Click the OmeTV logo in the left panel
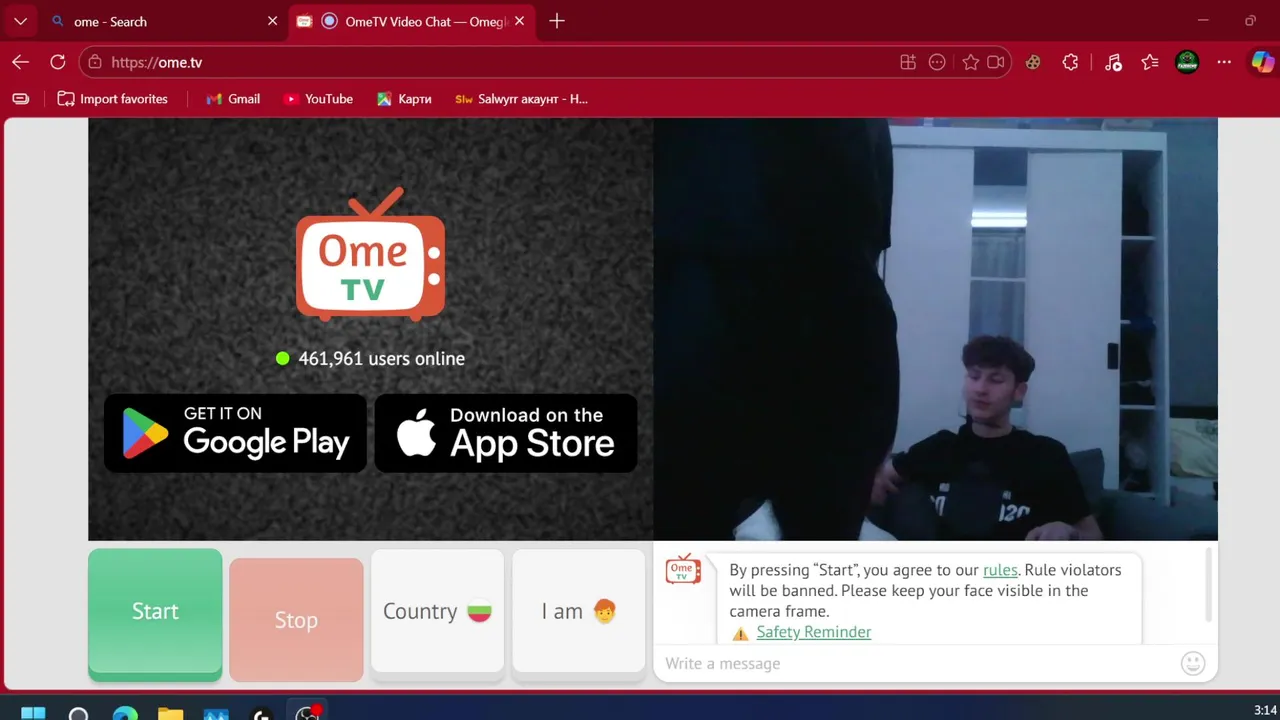Image resolution: width=1280 pixels, height=720 pixels. (370, 254)
